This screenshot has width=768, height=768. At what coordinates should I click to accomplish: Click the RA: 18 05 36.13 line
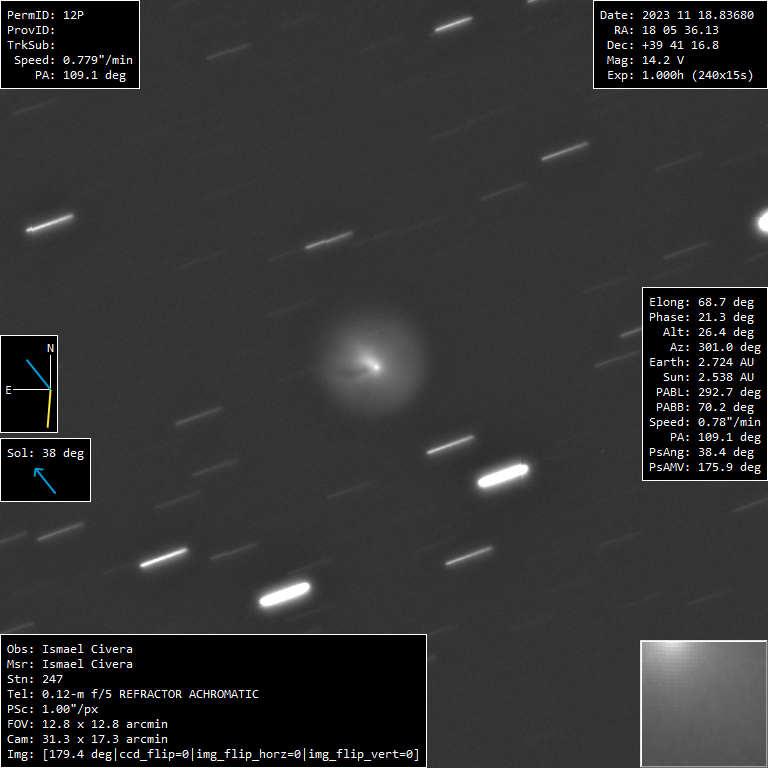point(667,30)
